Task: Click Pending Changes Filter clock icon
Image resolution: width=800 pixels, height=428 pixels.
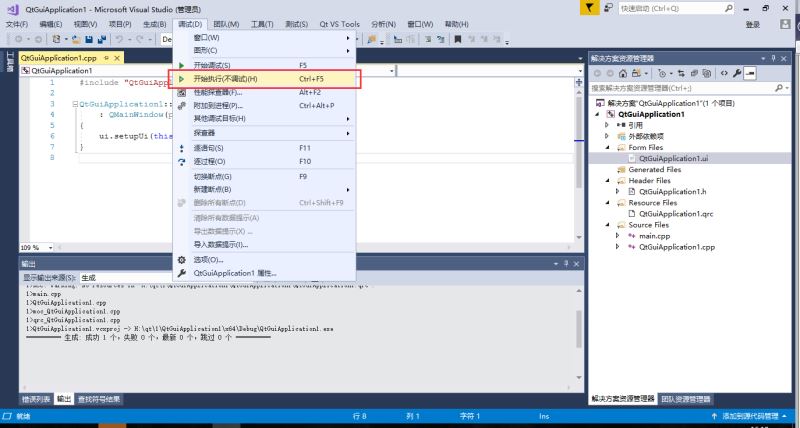Action: 662,73
